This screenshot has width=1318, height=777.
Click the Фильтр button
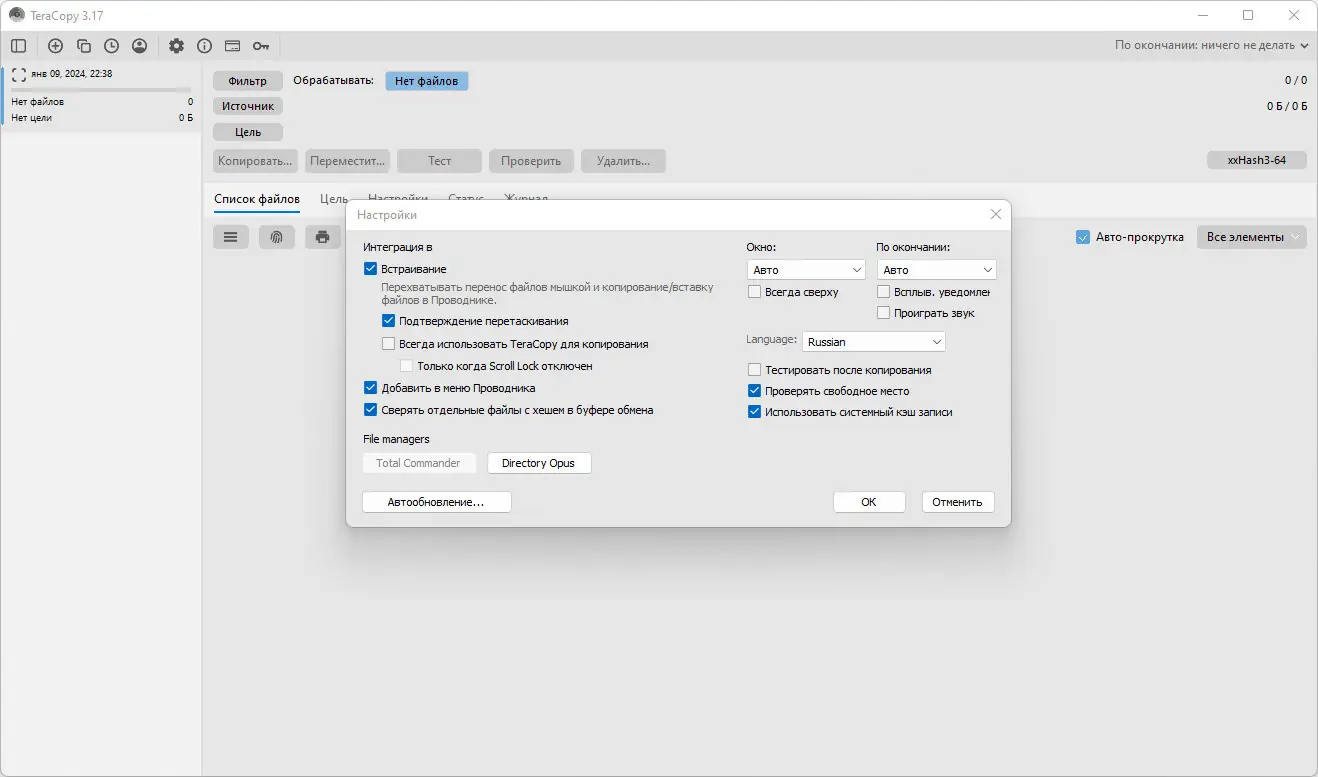248,81
